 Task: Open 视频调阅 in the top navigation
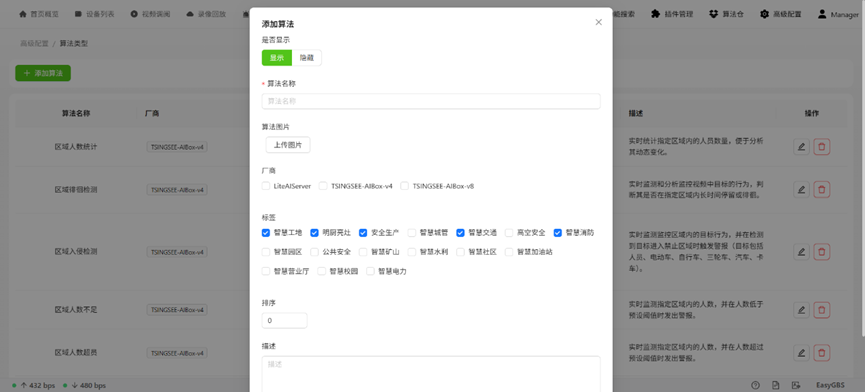[151, 14]
